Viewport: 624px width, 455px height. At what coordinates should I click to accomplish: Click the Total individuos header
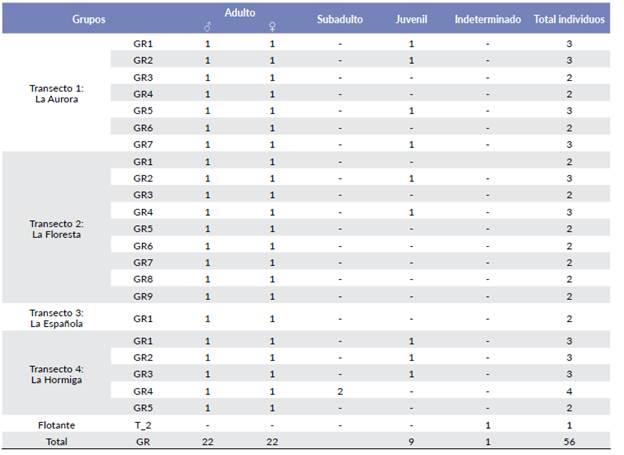569,19
